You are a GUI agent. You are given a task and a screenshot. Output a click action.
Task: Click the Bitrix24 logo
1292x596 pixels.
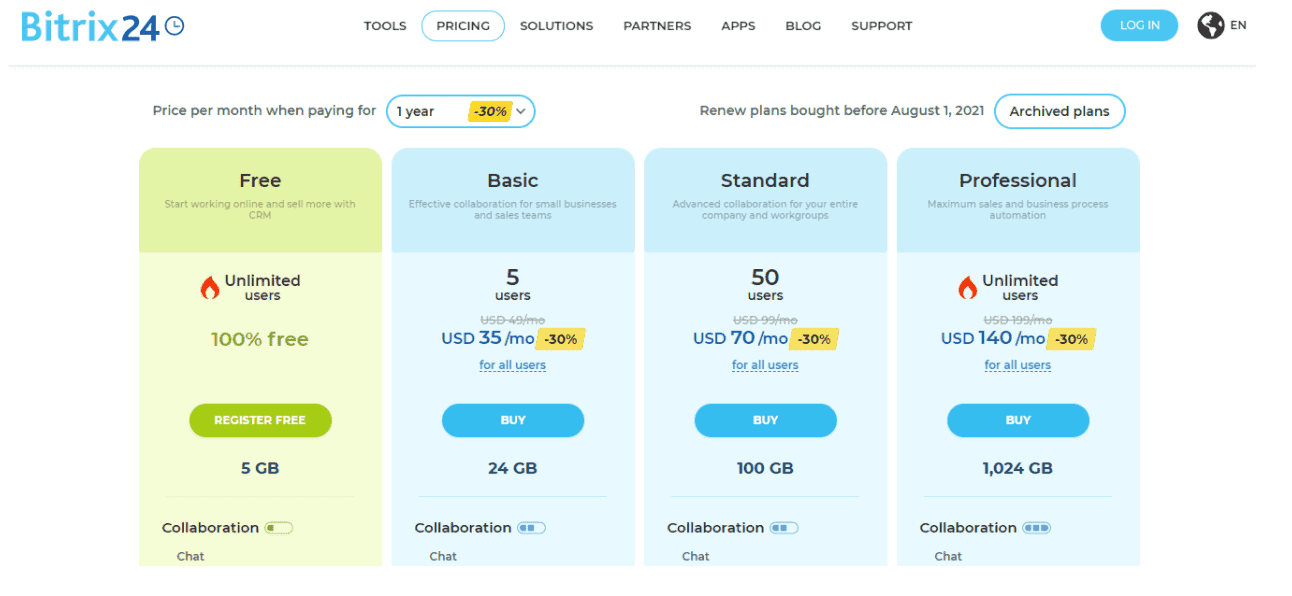pyautogui.click(x=103, y=26)
